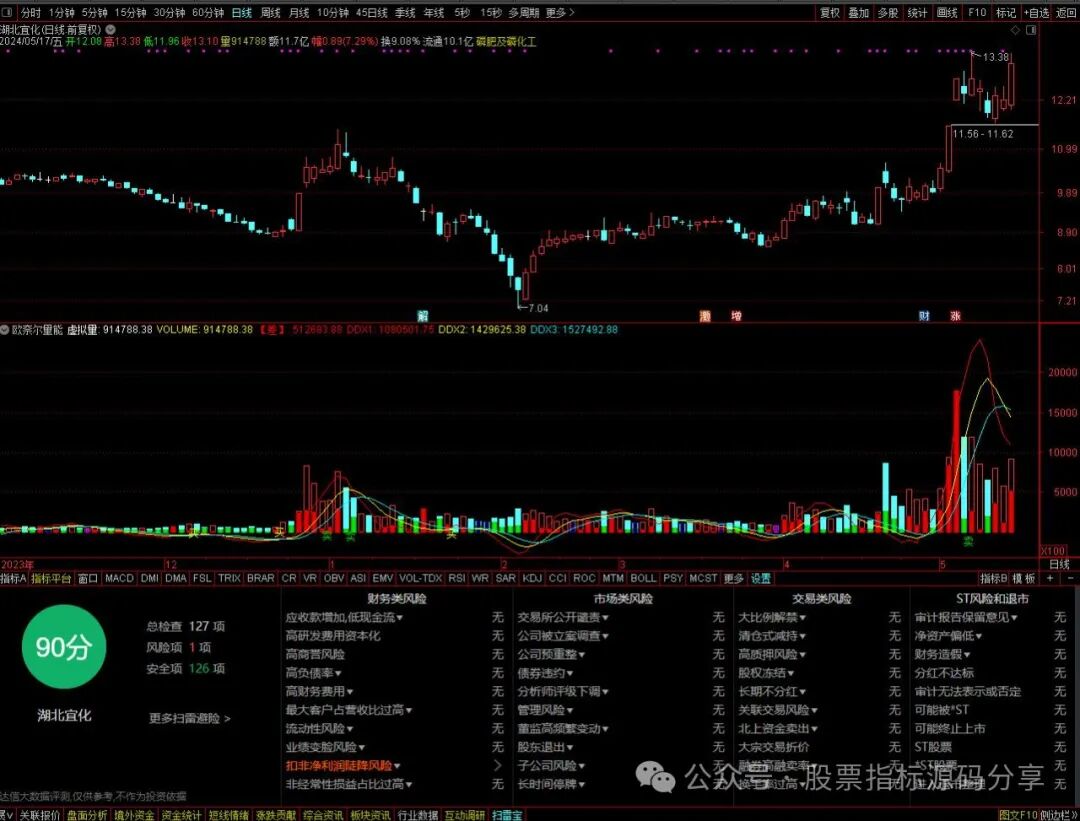Image resolution: width=1080 pixels, height=821 pixels.
Task: Click the 碳肥及磷化工 sector label
Action: click(506, 41)
